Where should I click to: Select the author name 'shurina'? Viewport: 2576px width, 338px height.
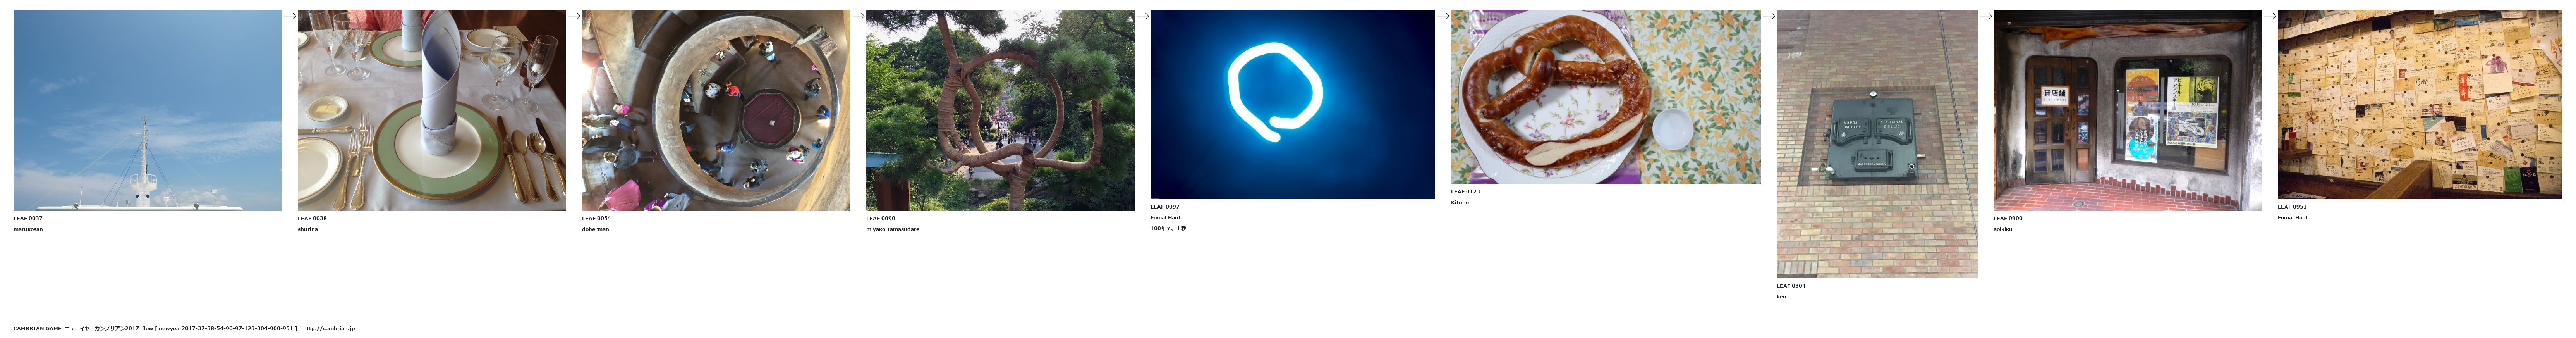pos(308,229)
